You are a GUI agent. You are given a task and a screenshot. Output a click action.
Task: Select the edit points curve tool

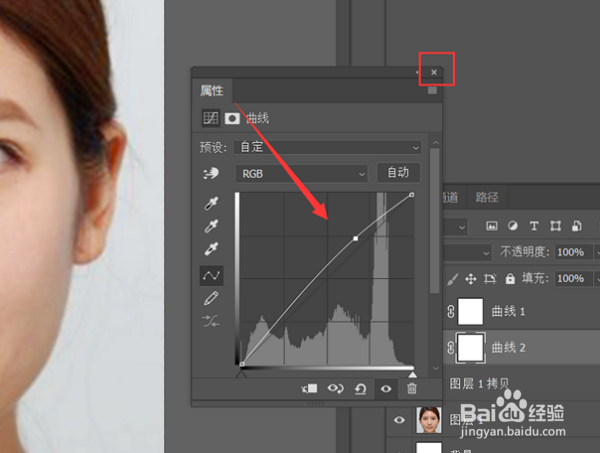[211, 275]
